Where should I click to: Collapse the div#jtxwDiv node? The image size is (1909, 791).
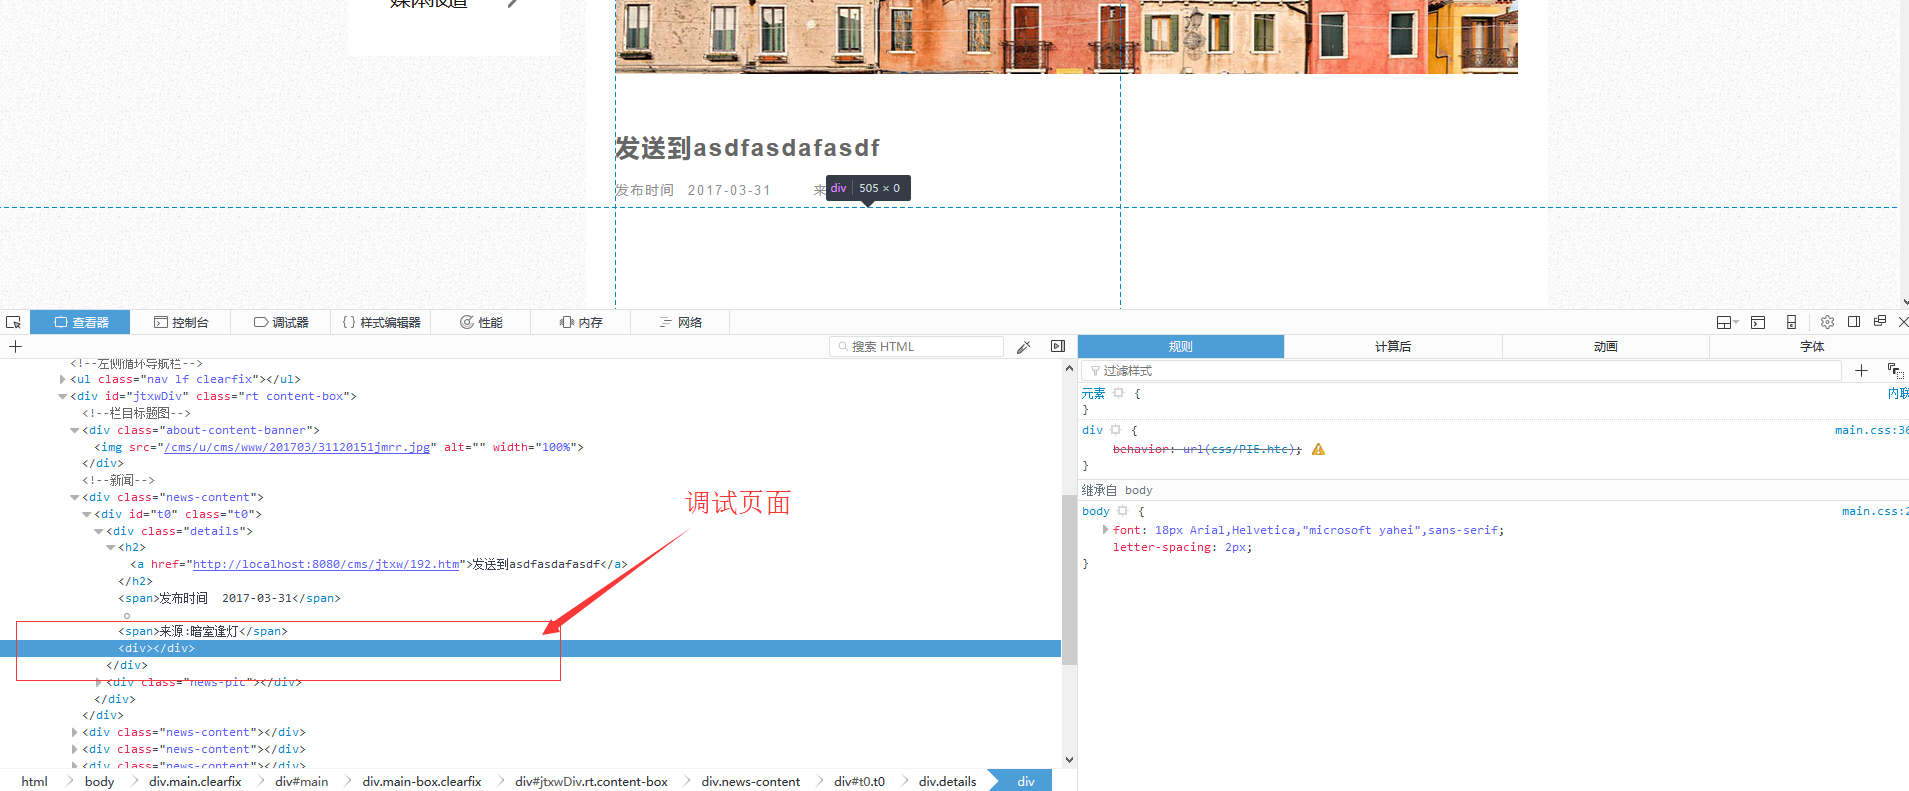pos(62,396)
